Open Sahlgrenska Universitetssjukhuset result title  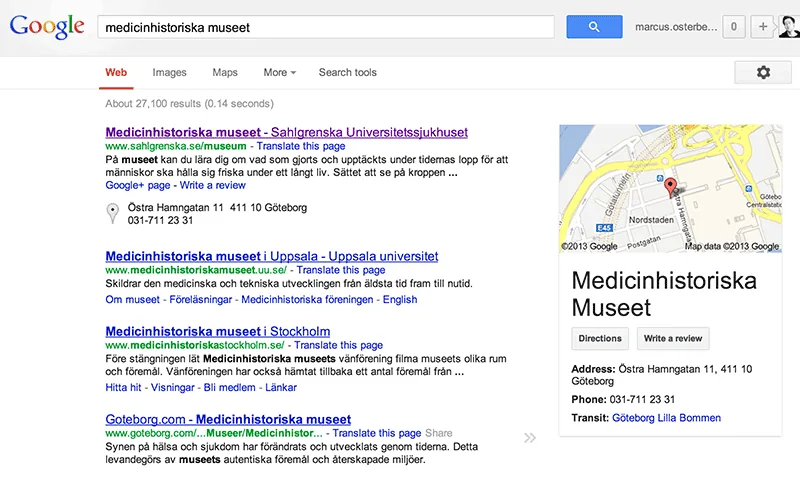tap(287, 132)
